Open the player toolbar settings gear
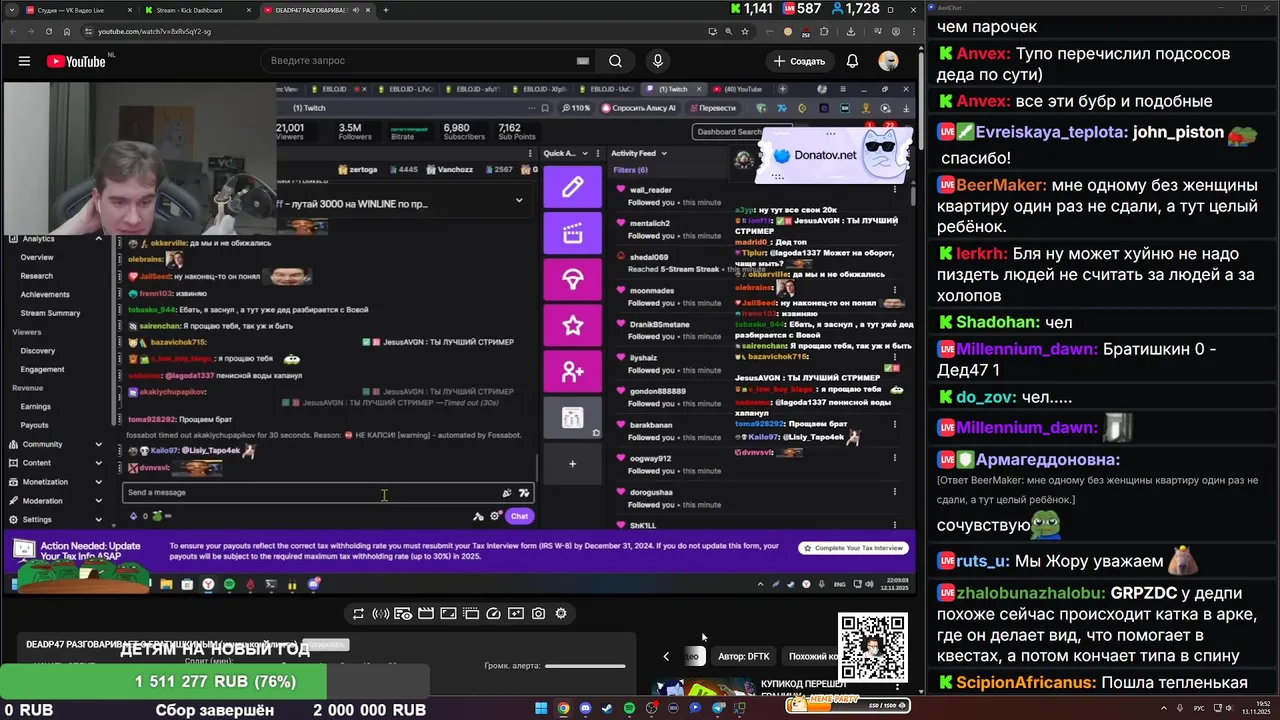This screenshot has width=1280, height=720. (x=561, y=614)
